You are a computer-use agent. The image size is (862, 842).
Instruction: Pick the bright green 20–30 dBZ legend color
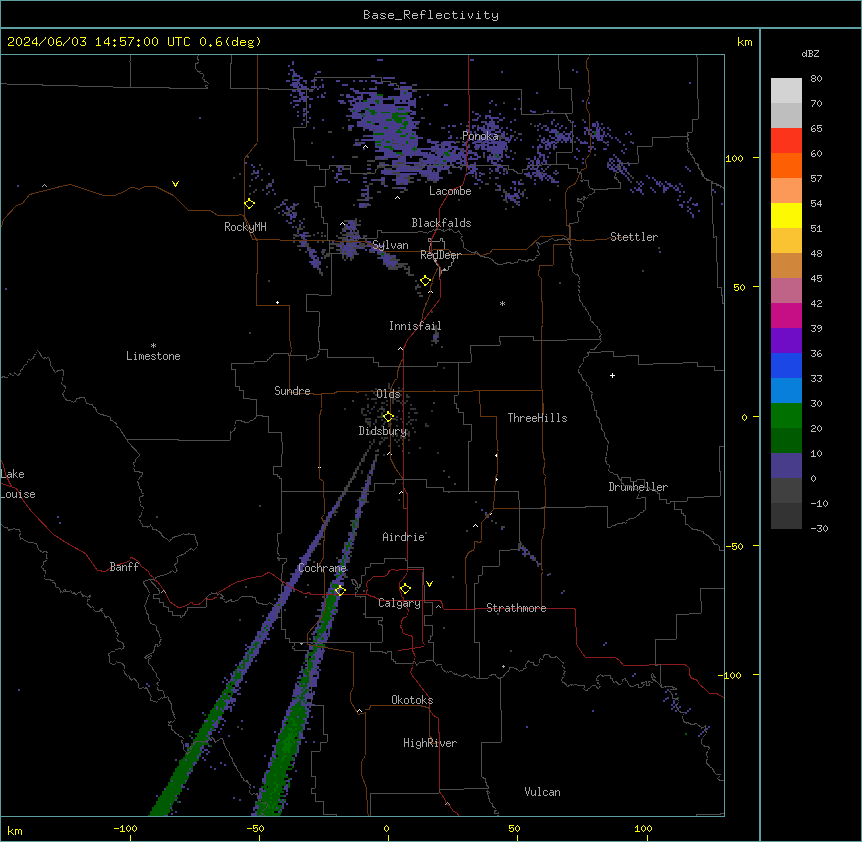click(786, 416)
